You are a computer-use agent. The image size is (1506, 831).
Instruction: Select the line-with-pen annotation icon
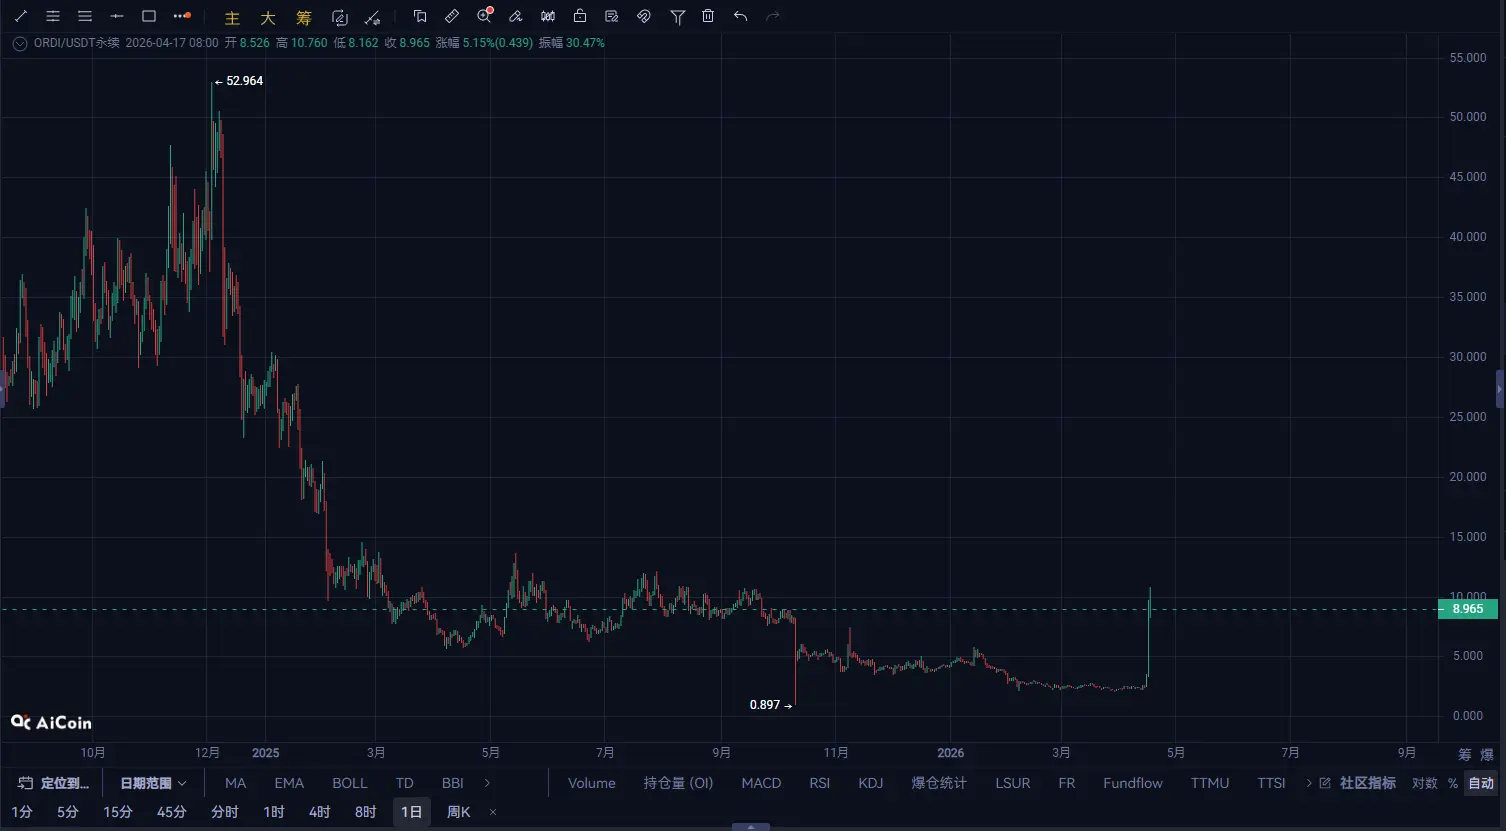(x=372, y=17)
